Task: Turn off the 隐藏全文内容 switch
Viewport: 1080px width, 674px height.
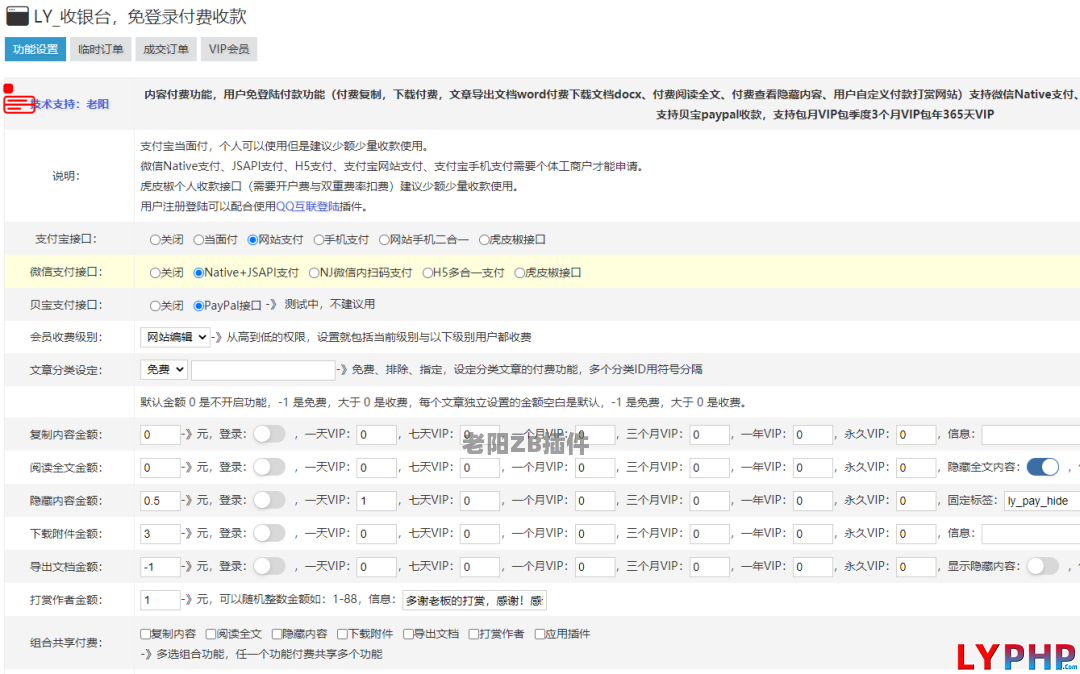Action: pyautogui.click(x=1043, y=467)
